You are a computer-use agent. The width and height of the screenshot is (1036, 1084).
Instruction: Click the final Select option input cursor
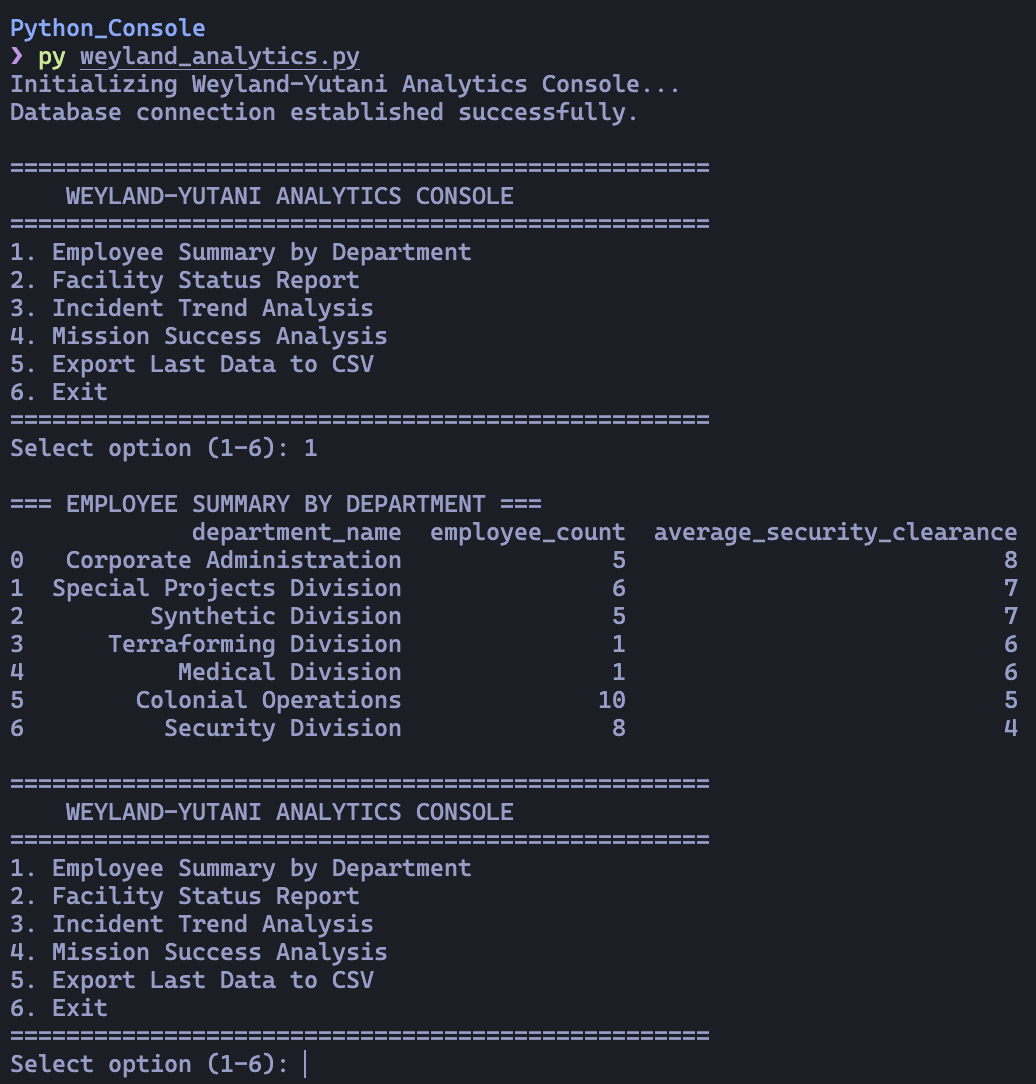[x=305, y=1064]
